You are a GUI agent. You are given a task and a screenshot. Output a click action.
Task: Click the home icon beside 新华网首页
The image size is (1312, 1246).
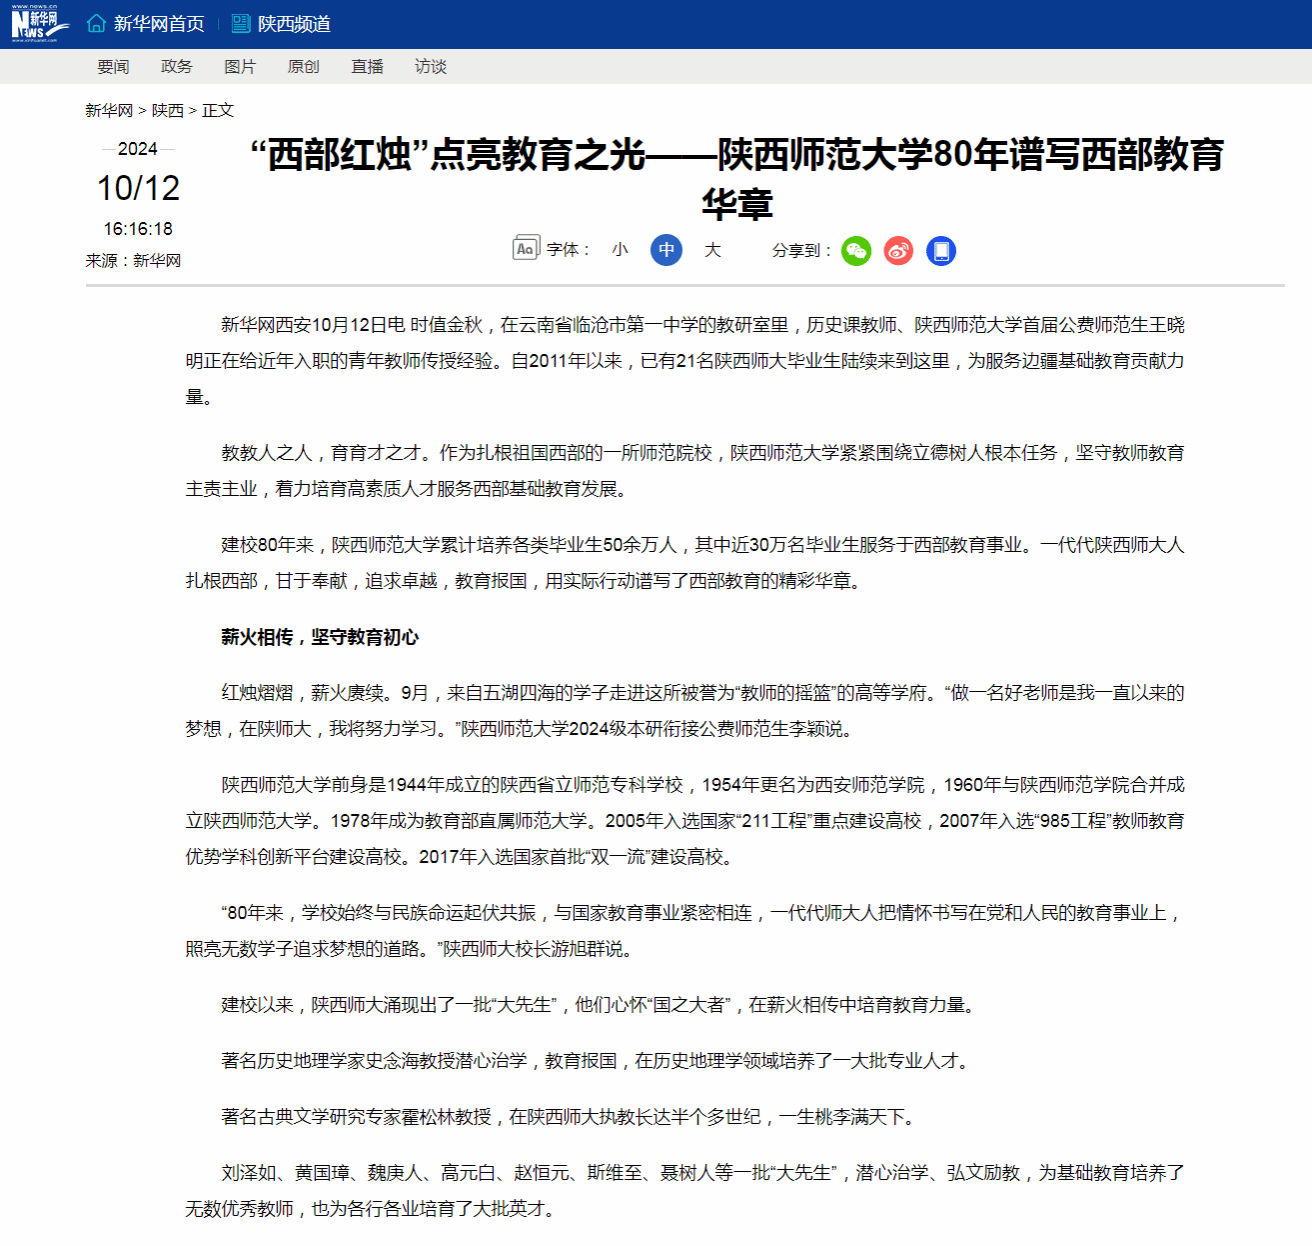pyautogui.click(x=96, y=23)
